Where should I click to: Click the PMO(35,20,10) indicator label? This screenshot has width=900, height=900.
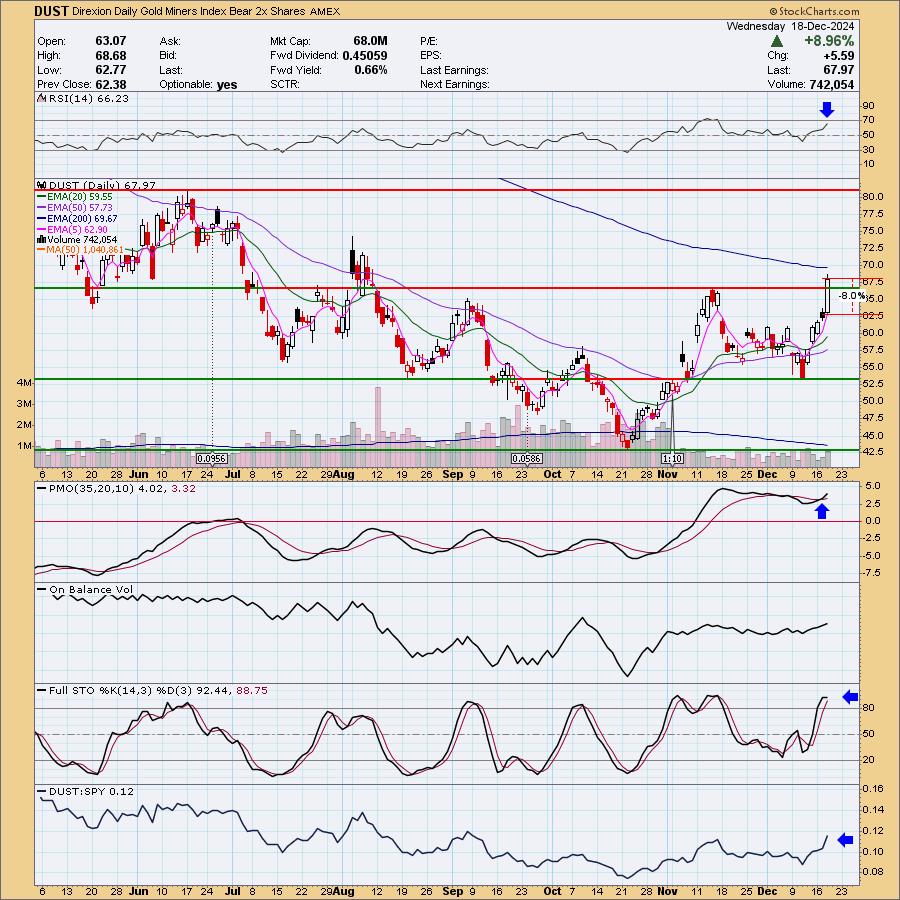(x=122, y=489)
